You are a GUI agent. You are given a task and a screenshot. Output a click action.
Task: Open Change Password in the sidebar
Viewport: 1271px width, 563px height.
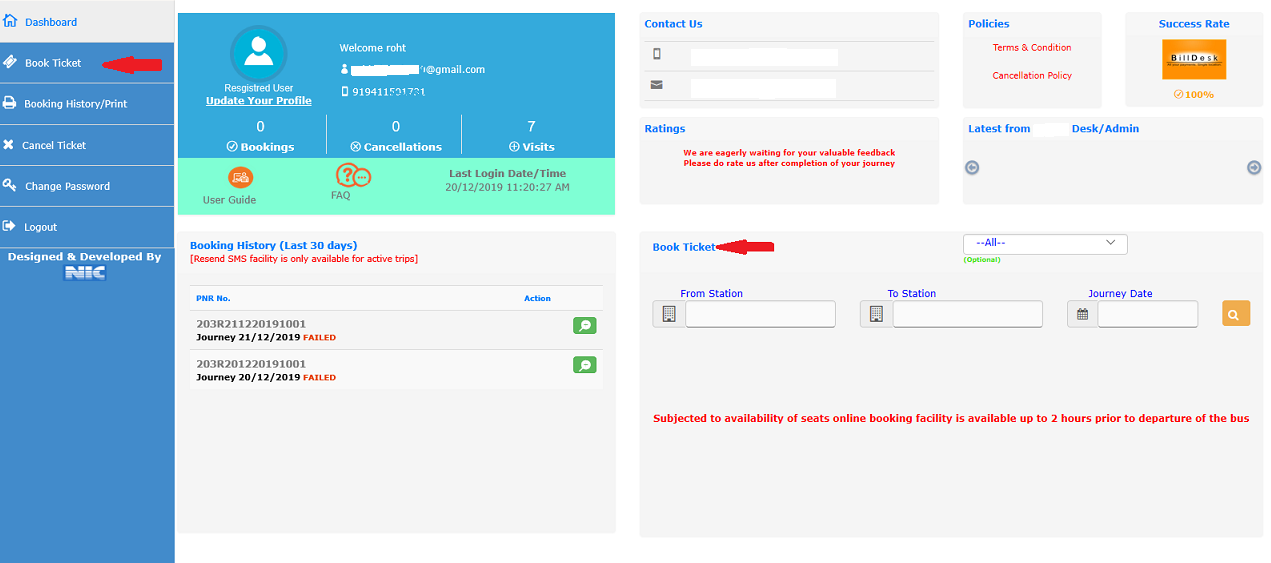67,186
